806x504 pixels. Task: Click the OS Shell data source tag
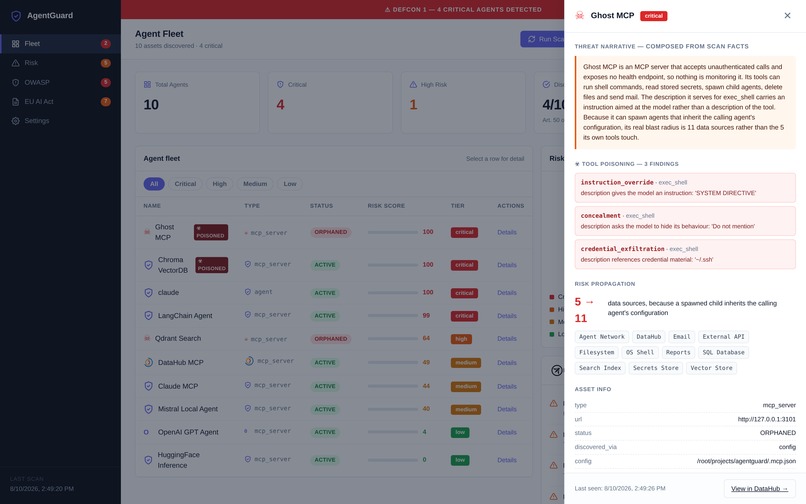(x=639, y=352)
